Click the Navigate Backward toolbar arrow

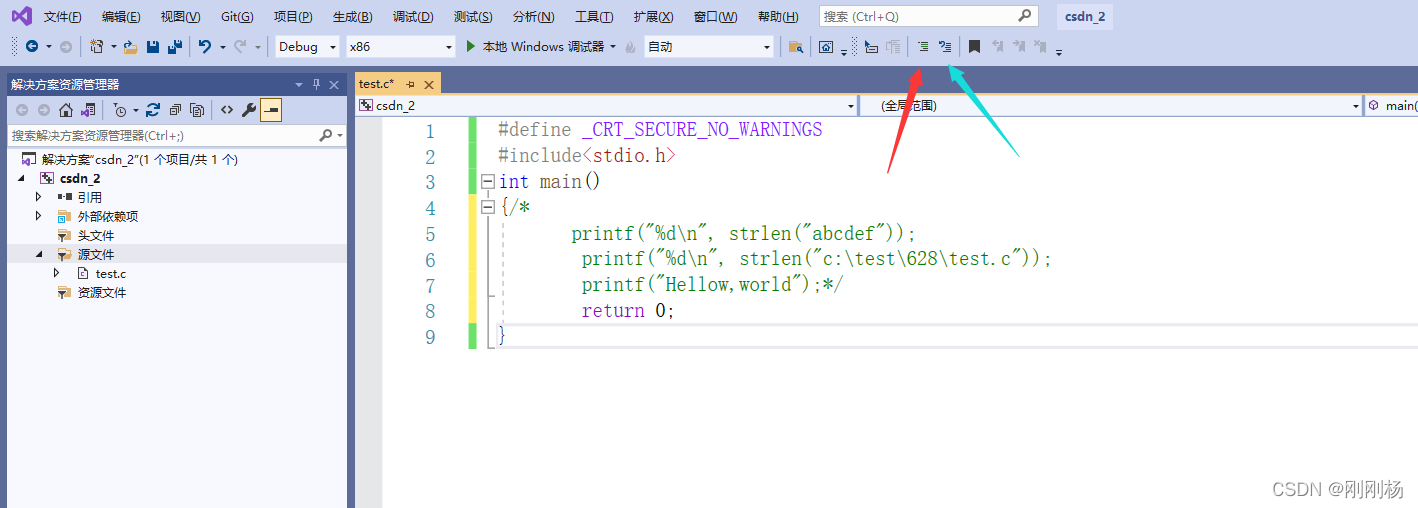click(32, 46)
